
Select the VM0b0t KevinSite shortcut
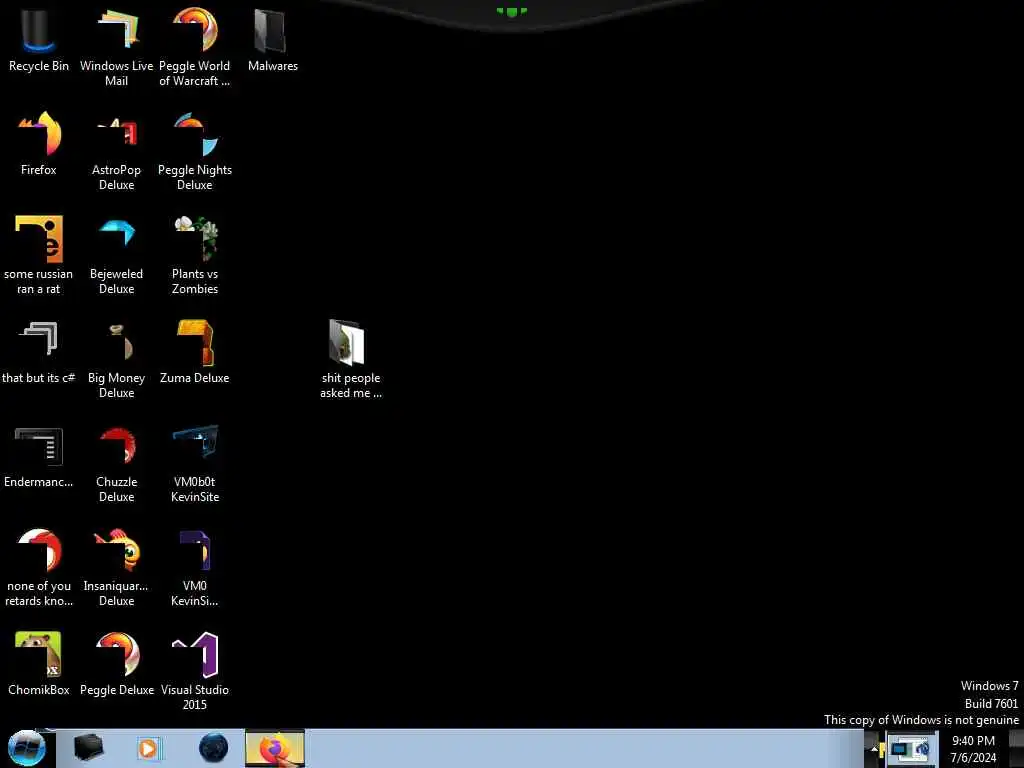coord(195,464)
